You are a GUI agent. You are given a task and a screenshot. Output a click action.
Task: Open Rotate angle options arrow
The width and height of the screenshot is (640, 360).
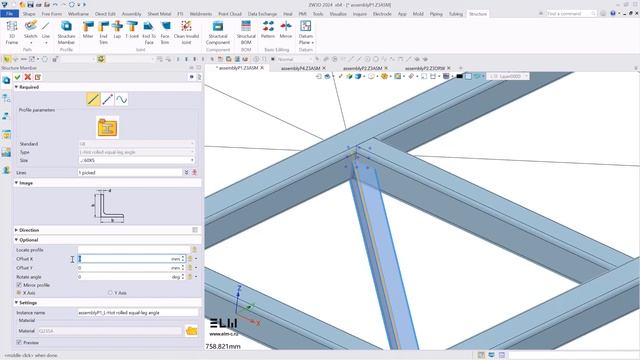[196, 277]
